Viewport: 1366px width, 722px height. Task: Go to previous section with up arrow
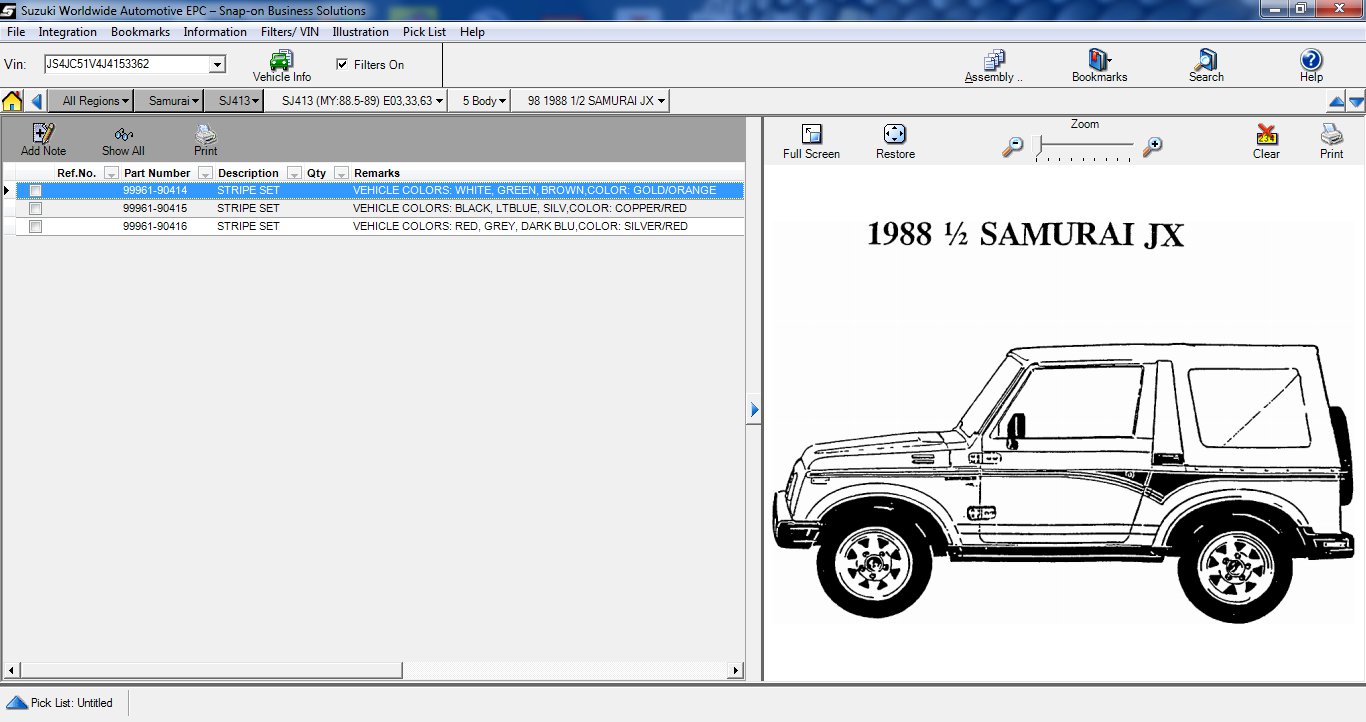point(1336,102)
